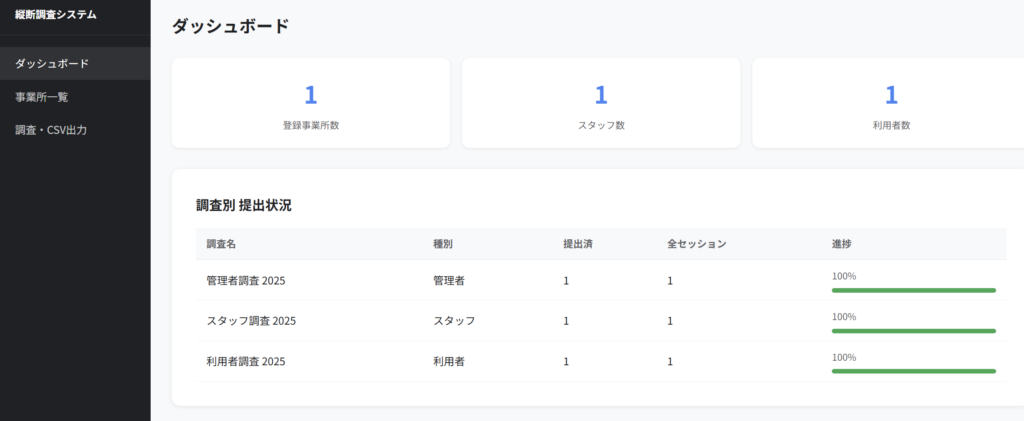This screenshot has height=421, width=1024.
Task: Select the 利用者数 stat card
Action: click(890, 104)
